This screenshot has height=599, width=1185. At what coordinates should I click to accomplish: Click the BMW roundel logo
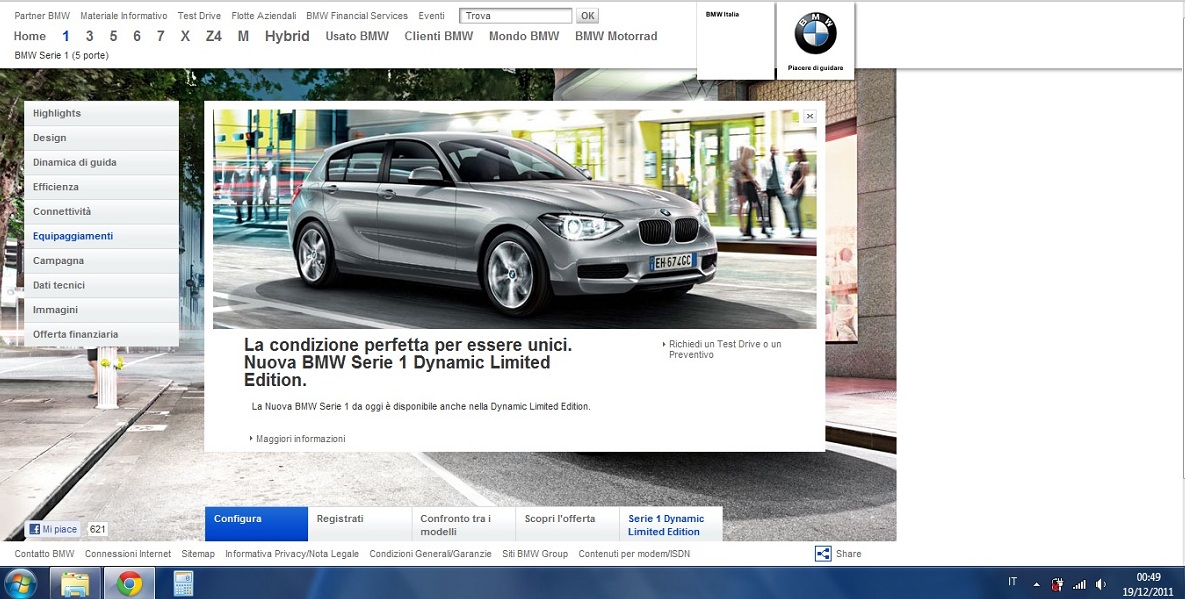[815, 33]
